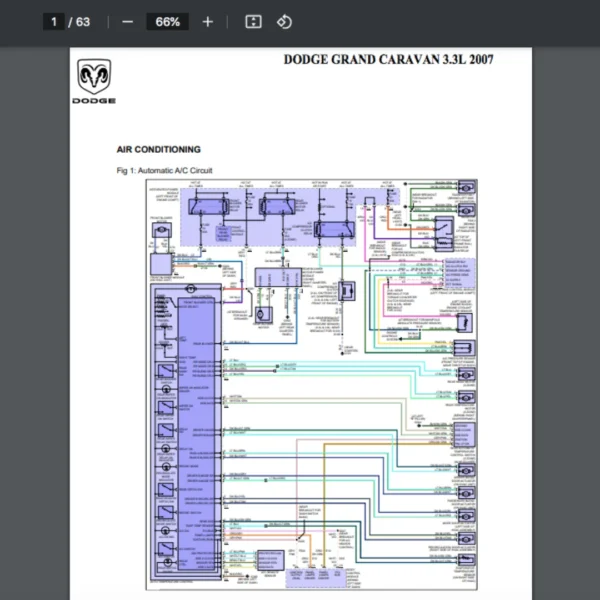Click the top-right actuator motor symbol

465,190
